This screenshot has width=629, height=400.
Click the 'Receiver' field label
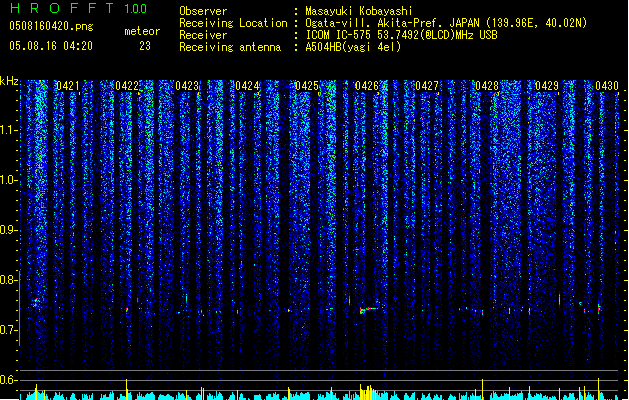[203, 35]
